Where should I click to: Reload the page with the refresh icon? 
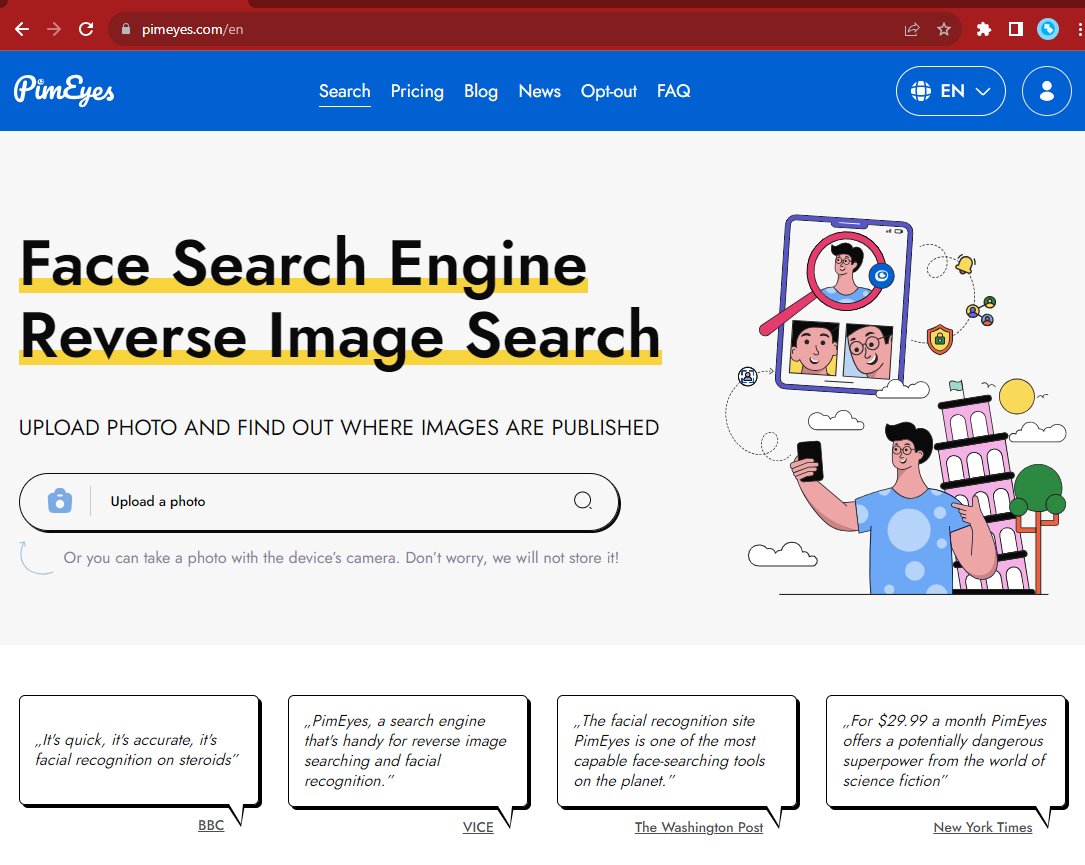click(x=86, y=29)
